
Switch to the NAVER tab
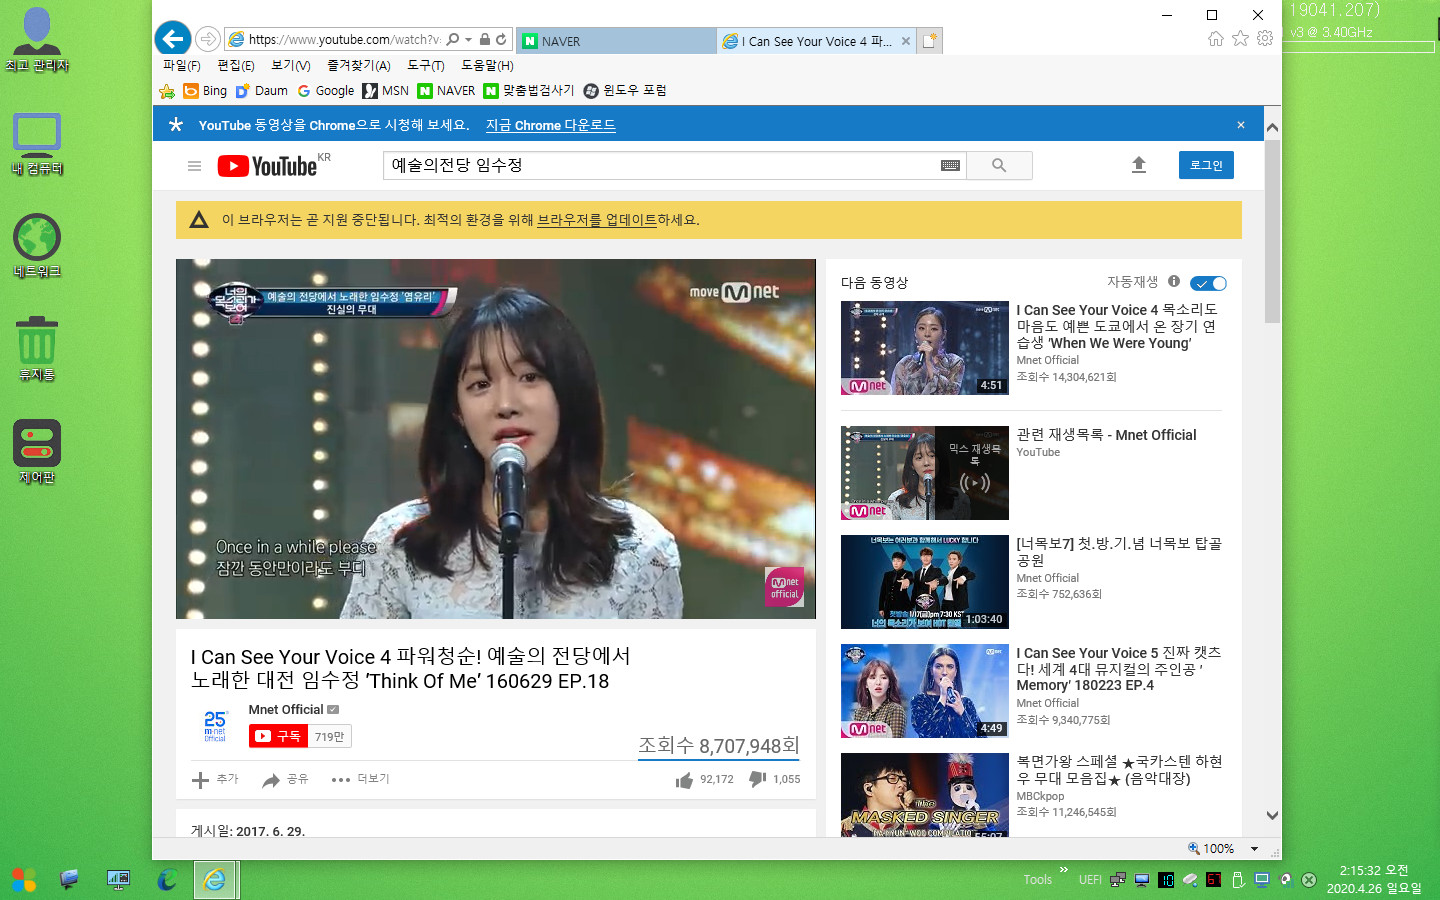point(616,41)
